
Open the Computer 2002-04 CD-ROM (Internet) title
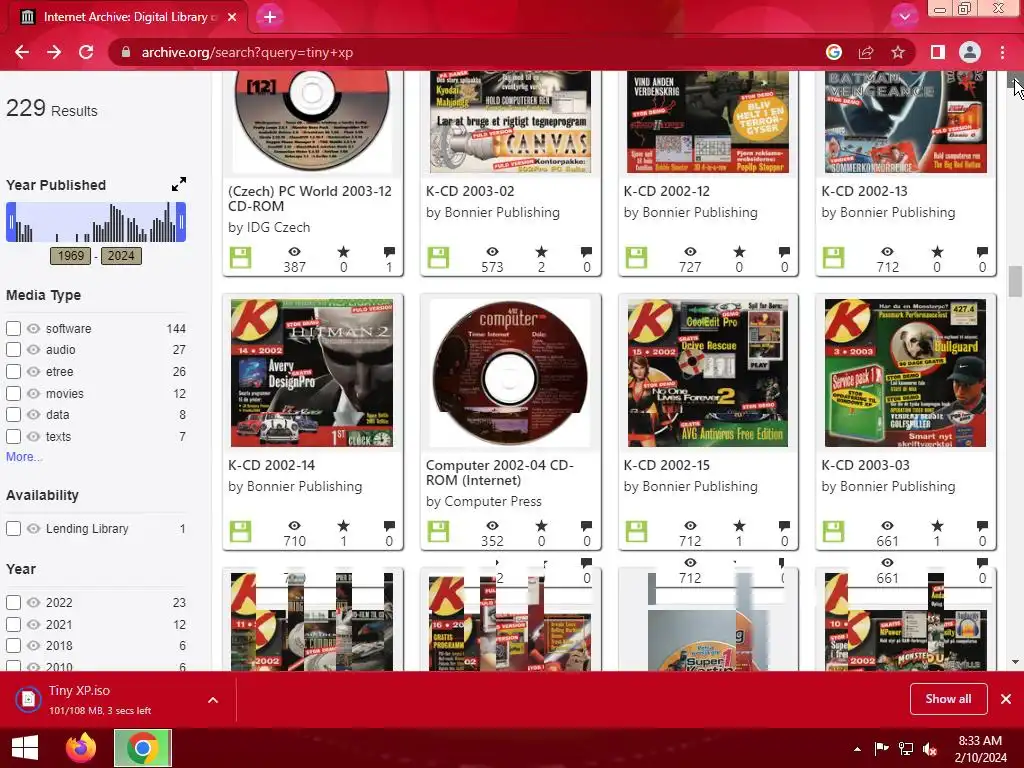point(500,472)
